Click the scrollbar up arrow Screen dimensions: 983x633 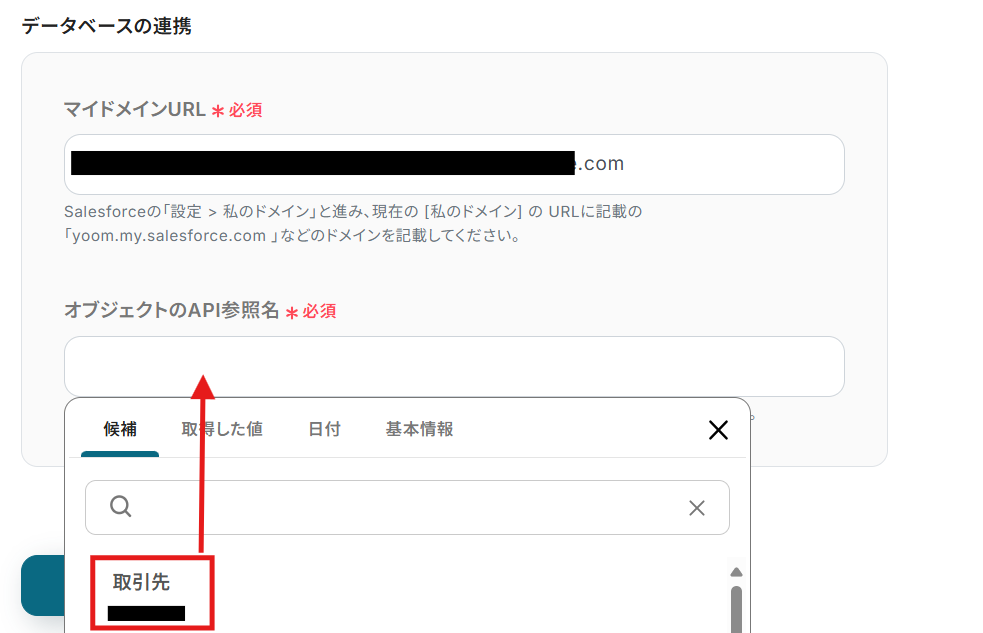pos(736,571)
